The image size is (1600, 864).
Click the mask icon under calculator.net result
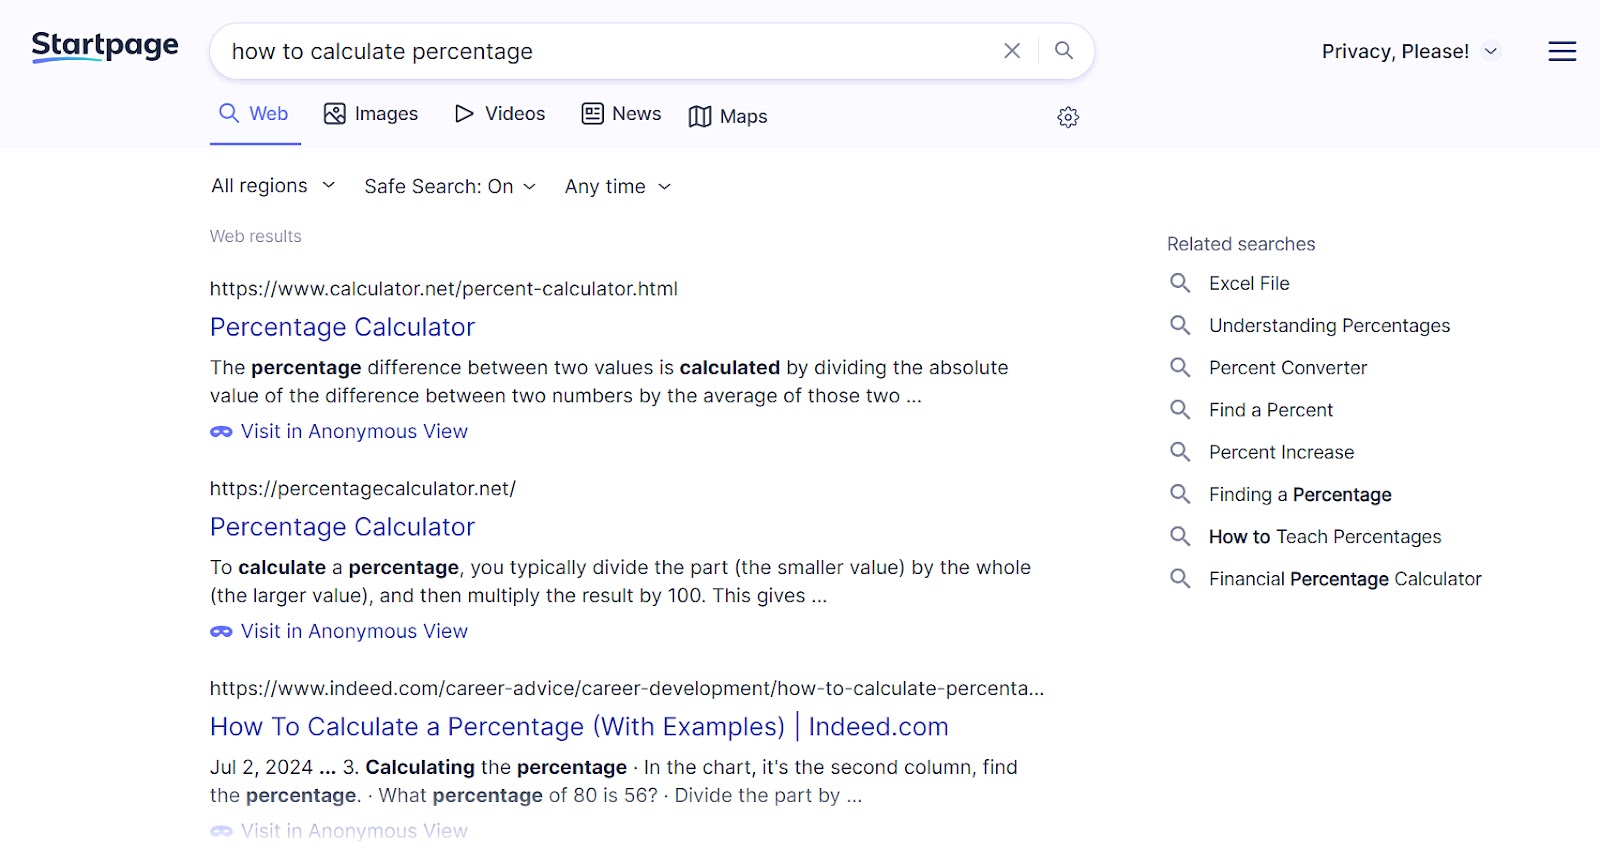(221, 432)
